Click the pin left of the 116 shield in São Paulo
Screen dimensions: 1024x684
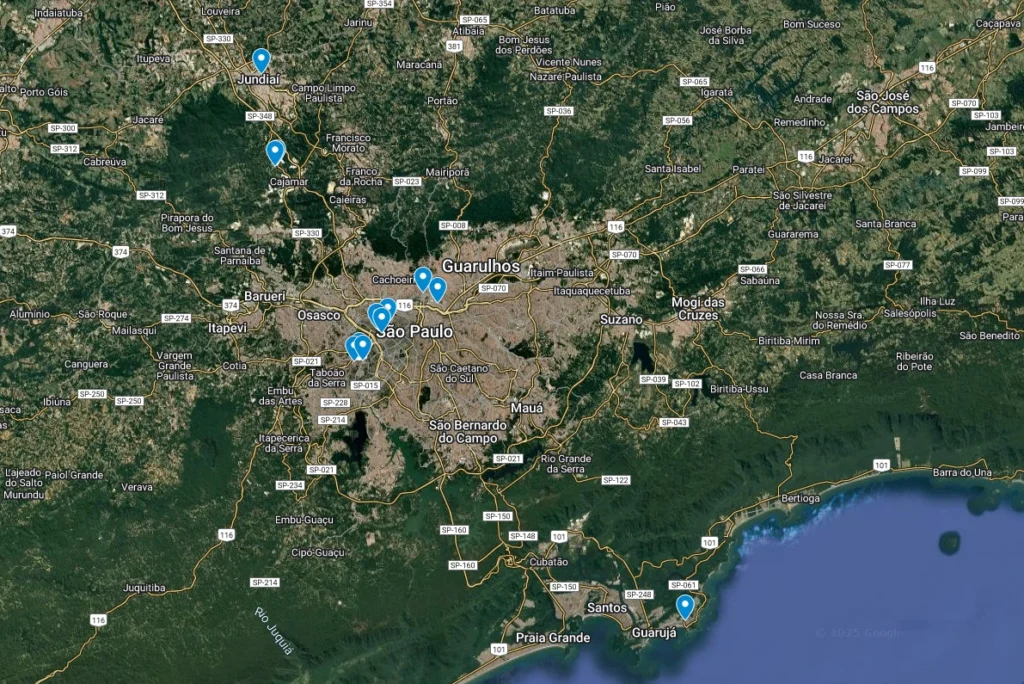click(388, 306)
